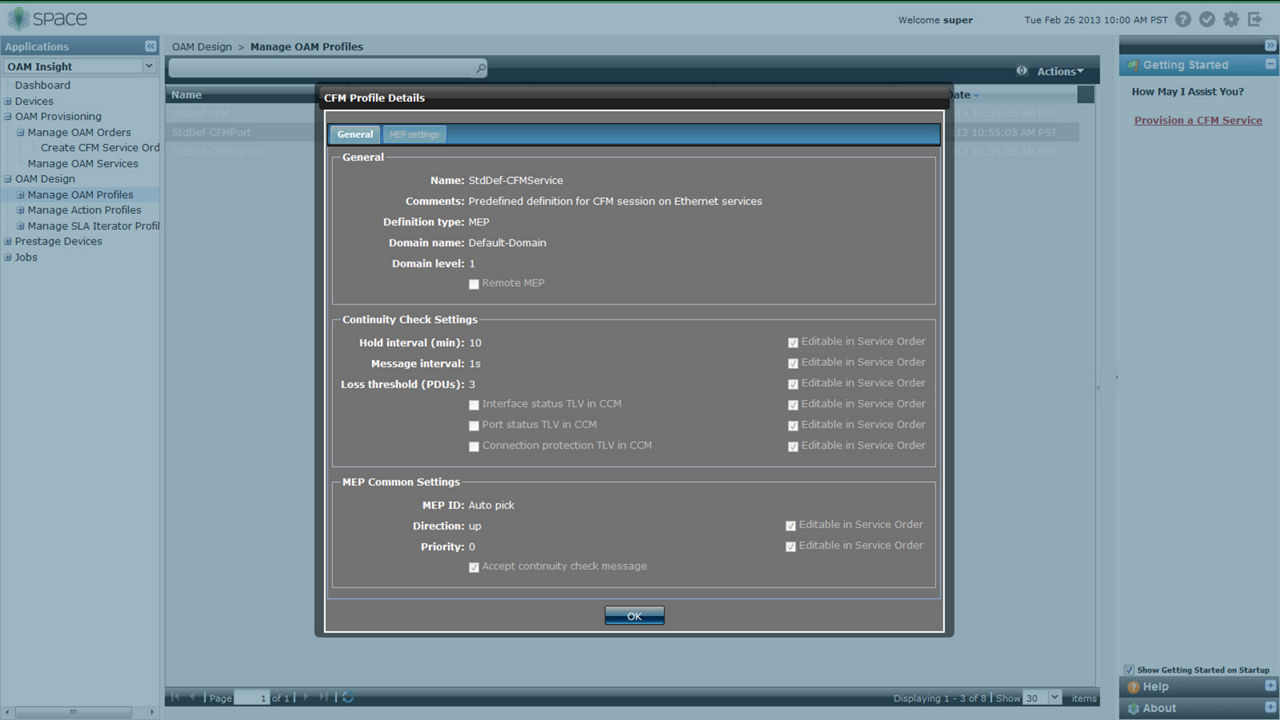Collapse the Applications panel with double-chevron icon

coord(150,46)
